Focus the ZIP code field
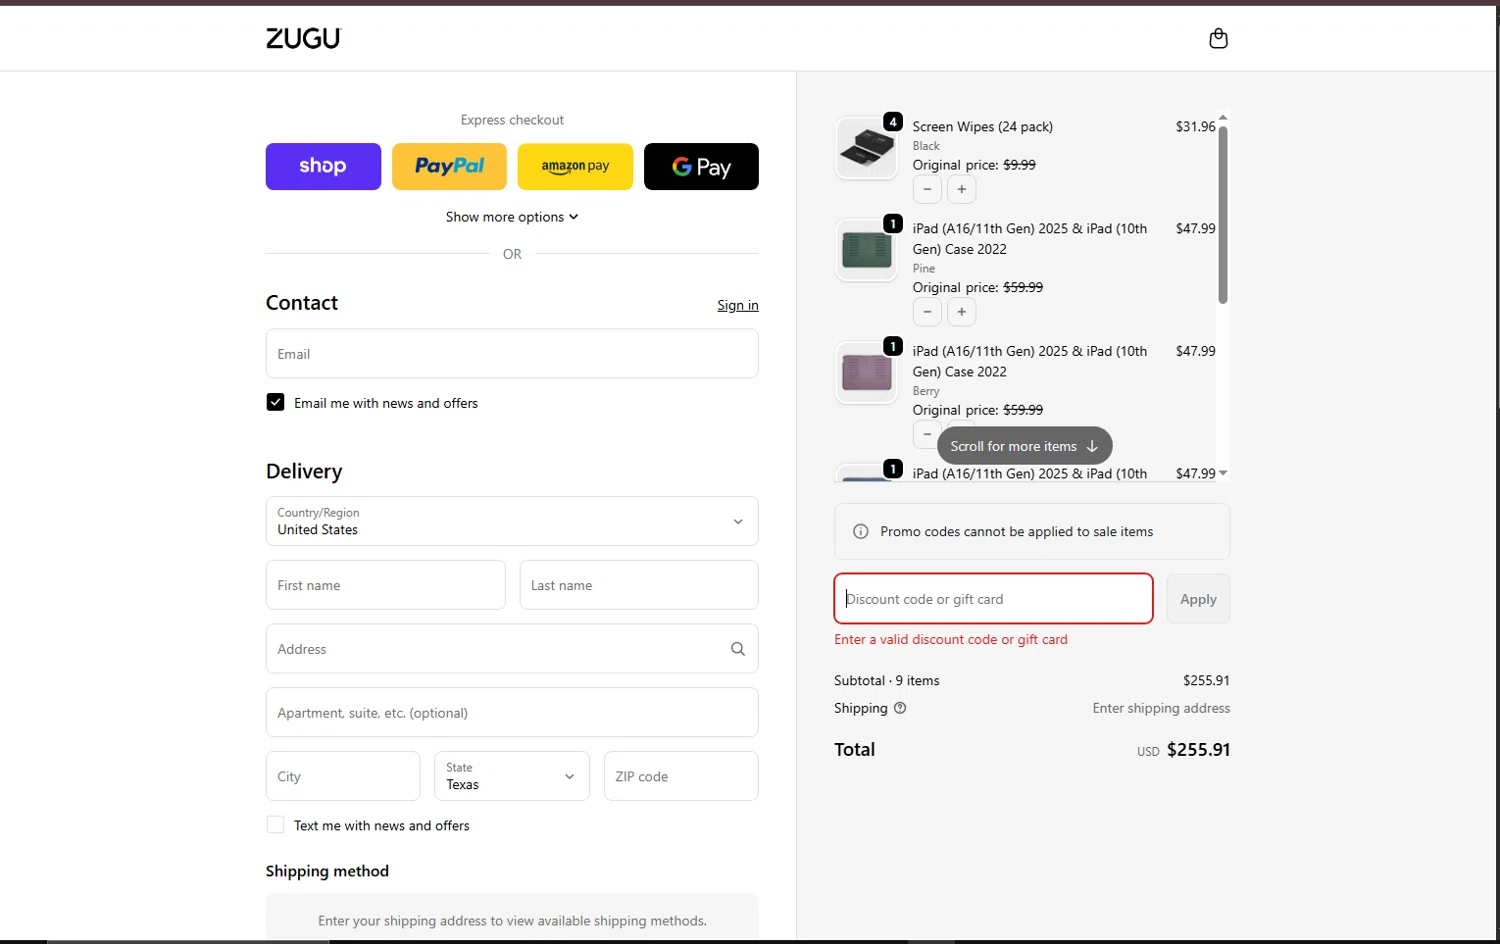 [681, 776]
